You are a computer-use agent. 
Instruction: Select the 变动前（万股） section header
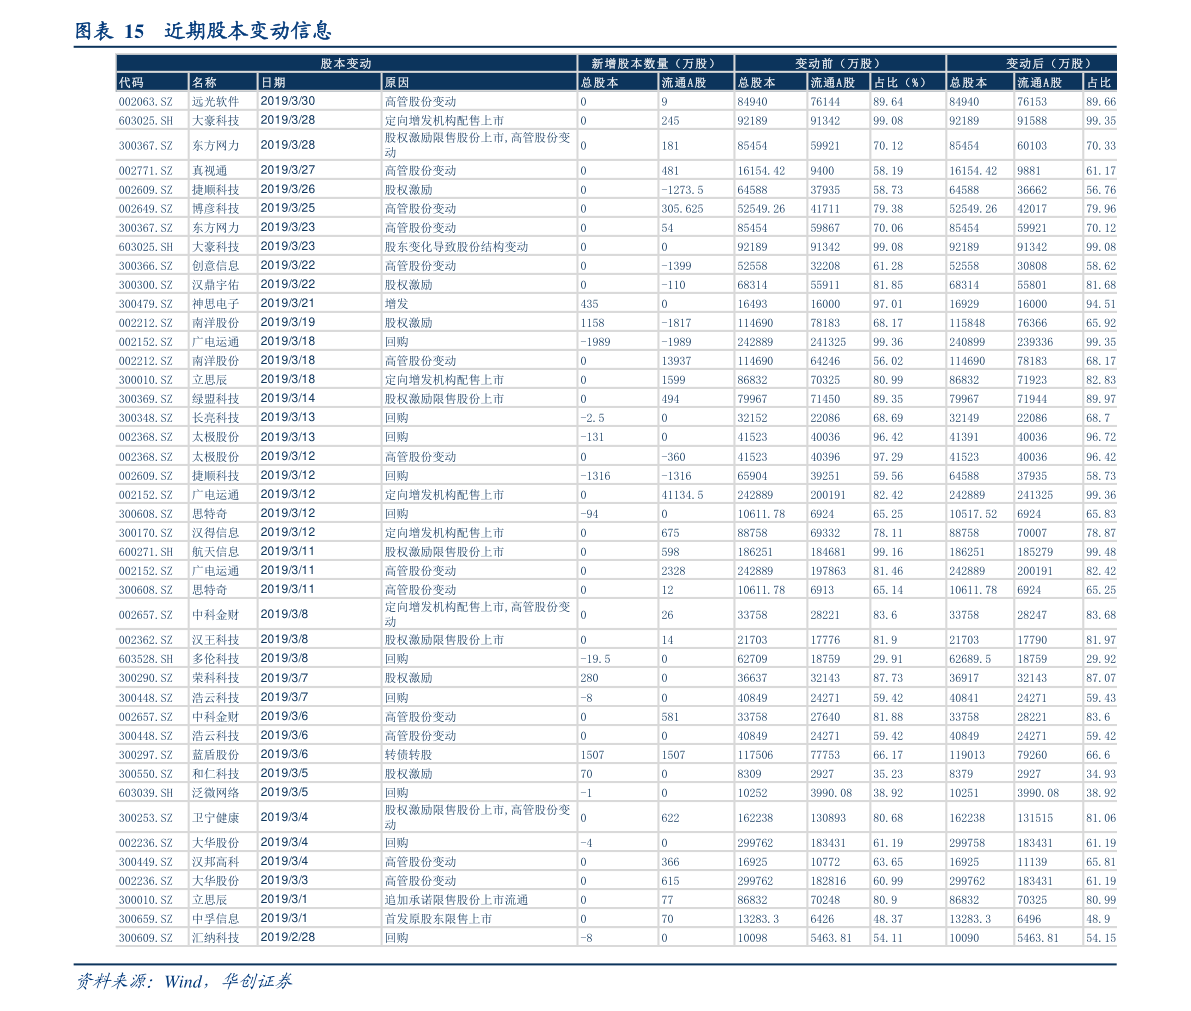pos(838,62)
